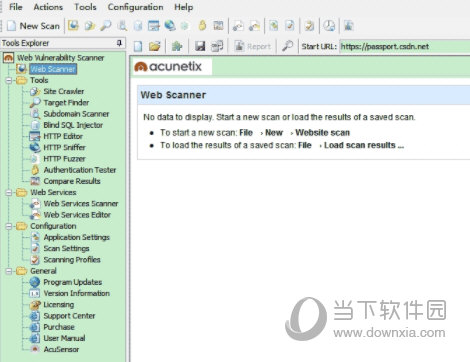Select Version Information in the tree
The height and width of the screenshot is (362, 470).
[76, 293]
